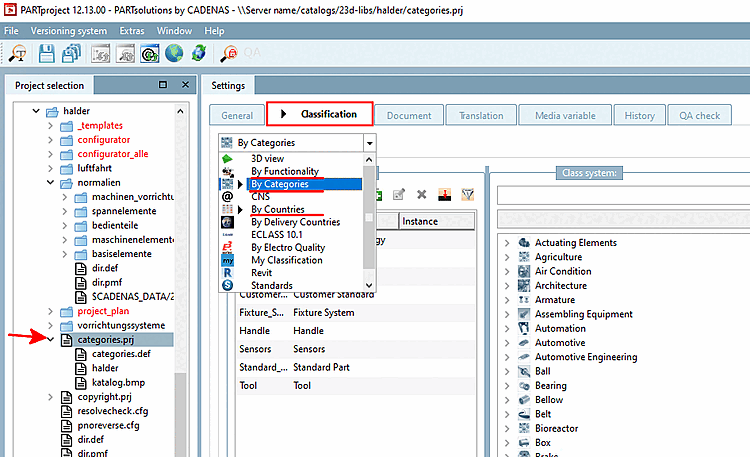Click the dropdown list scroll down arrow
Screen dimensions: 750x457
coord(369,285)
